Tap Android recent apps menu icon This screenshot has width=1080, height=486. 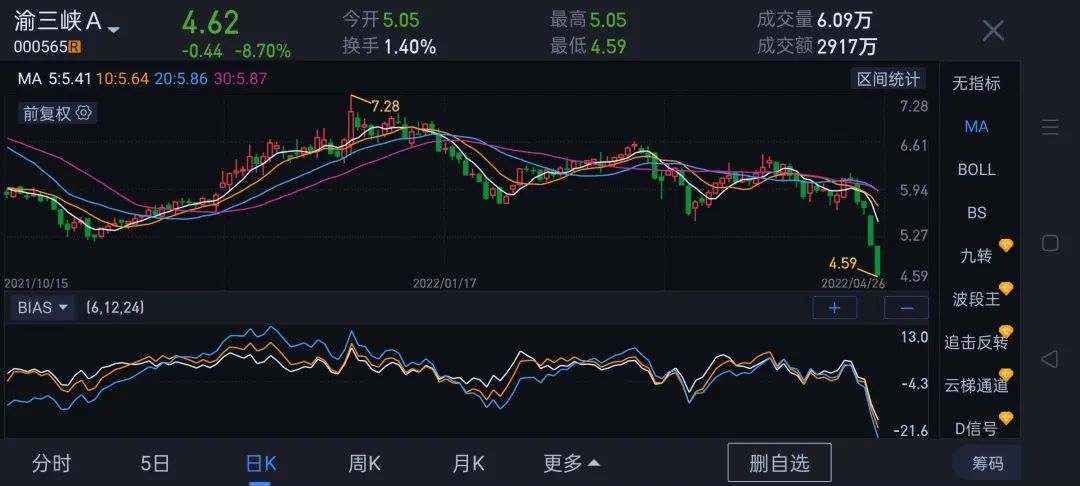[1049, 127]
